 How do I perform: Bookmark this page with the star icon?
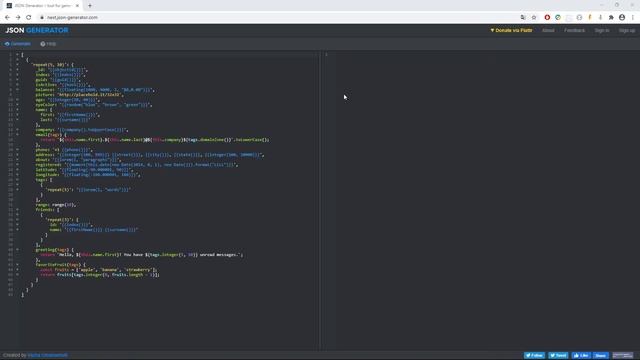click(534, 18)
